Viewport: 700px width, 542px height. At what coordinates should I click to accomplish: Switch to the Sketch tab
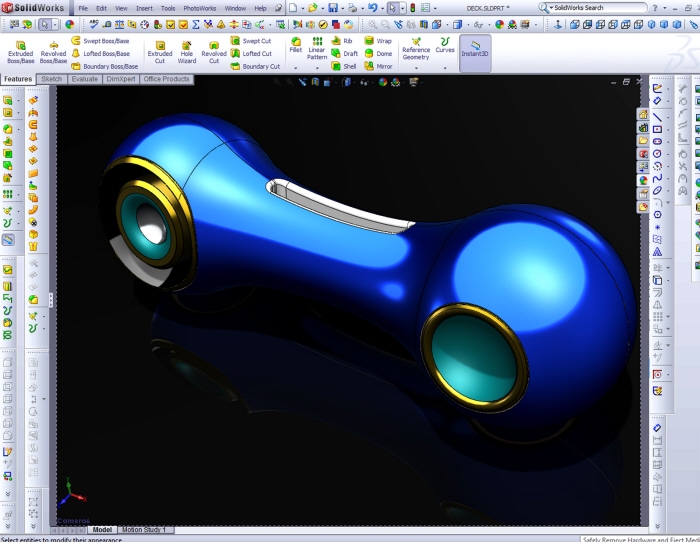tap(51, 79)
